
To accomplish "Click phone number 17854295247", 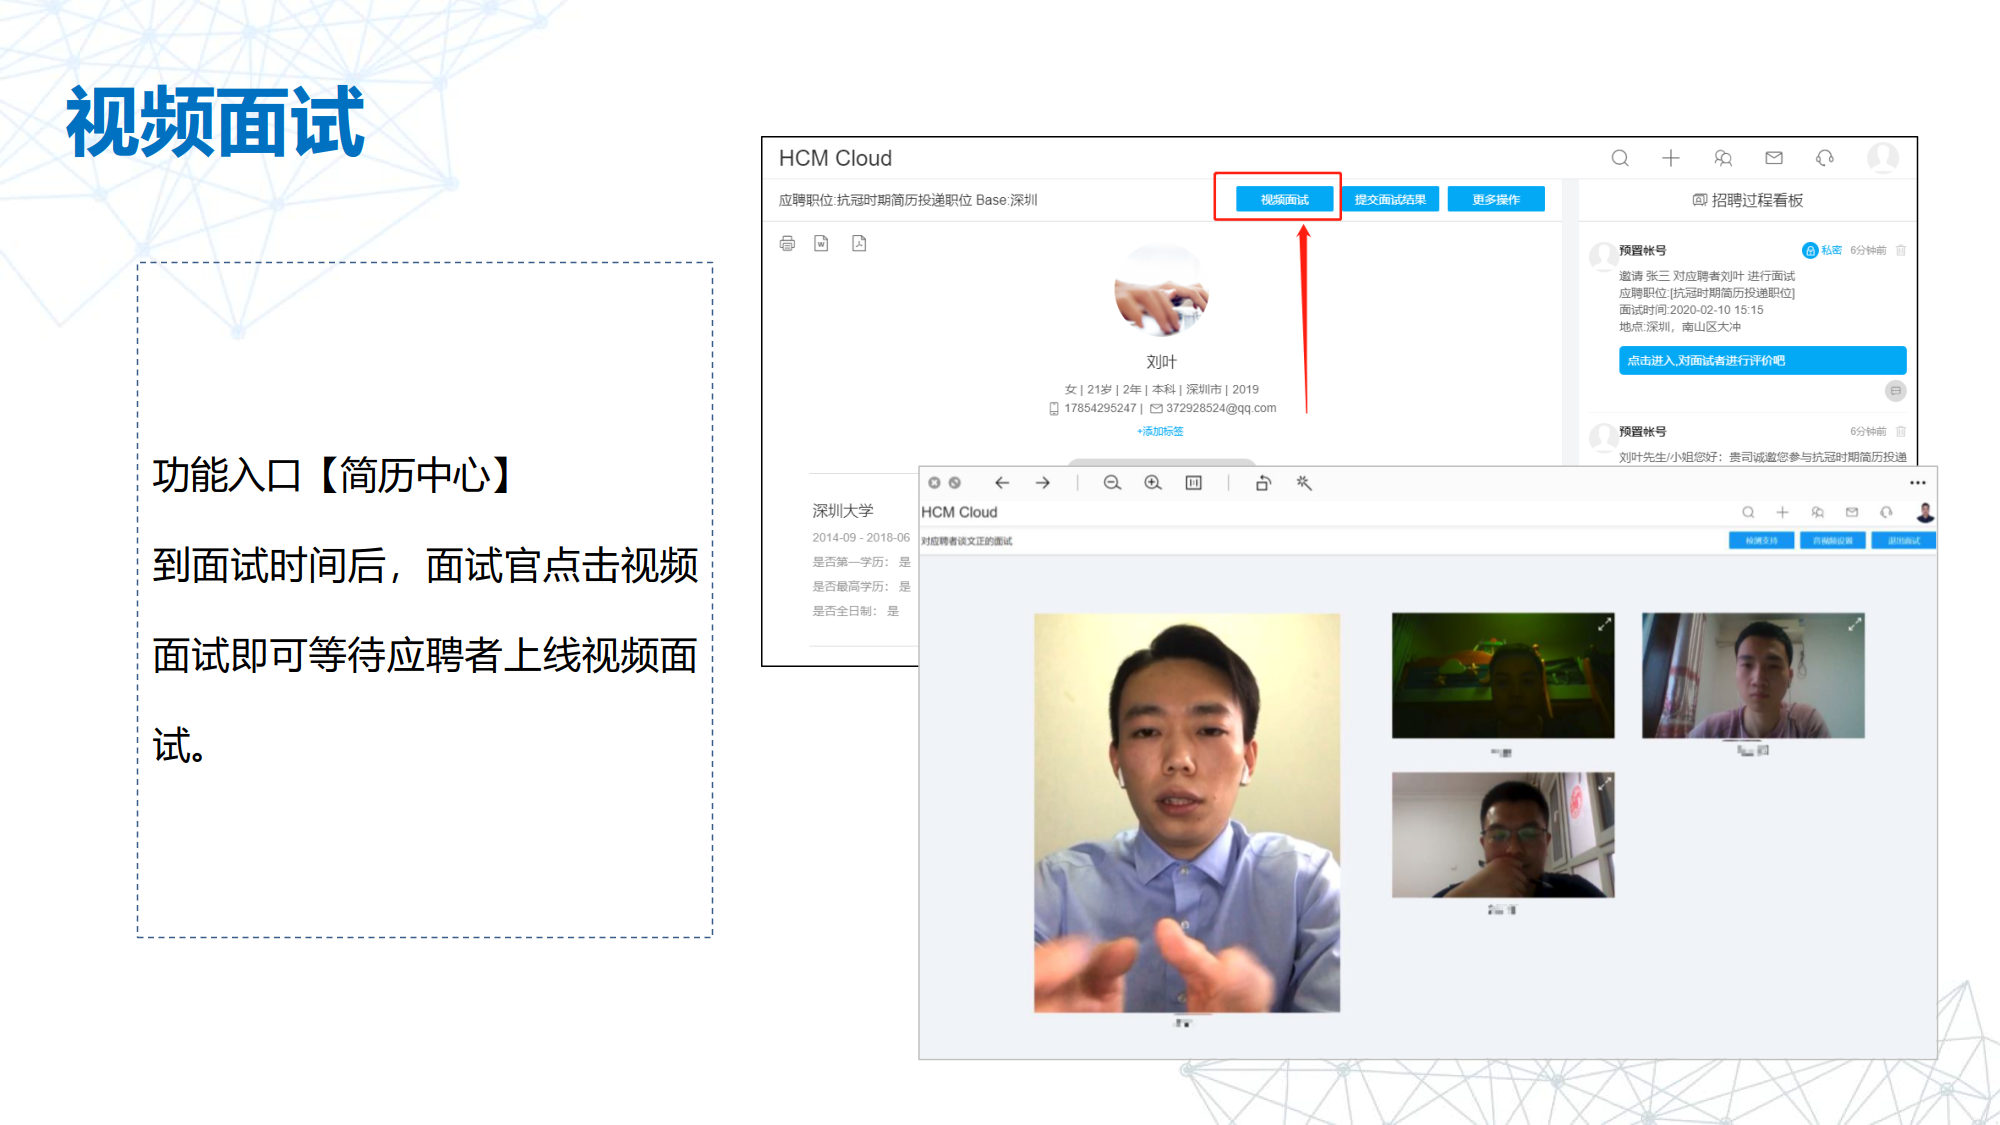I will tap(1100, 408).
